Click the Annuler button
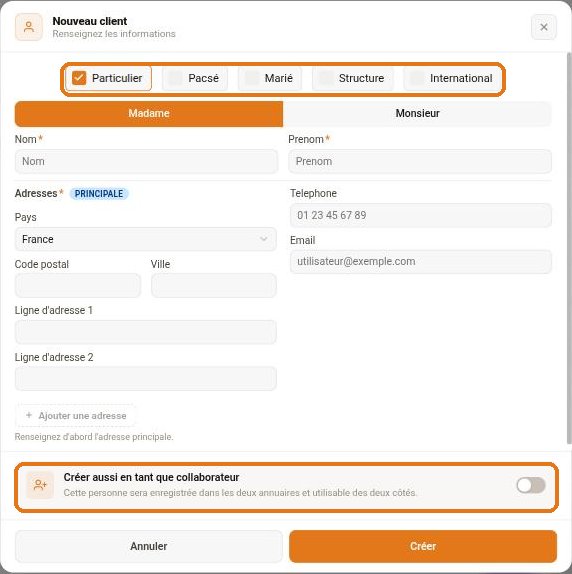The width and height of the screenshot is (572, 574). click(149, 546)
